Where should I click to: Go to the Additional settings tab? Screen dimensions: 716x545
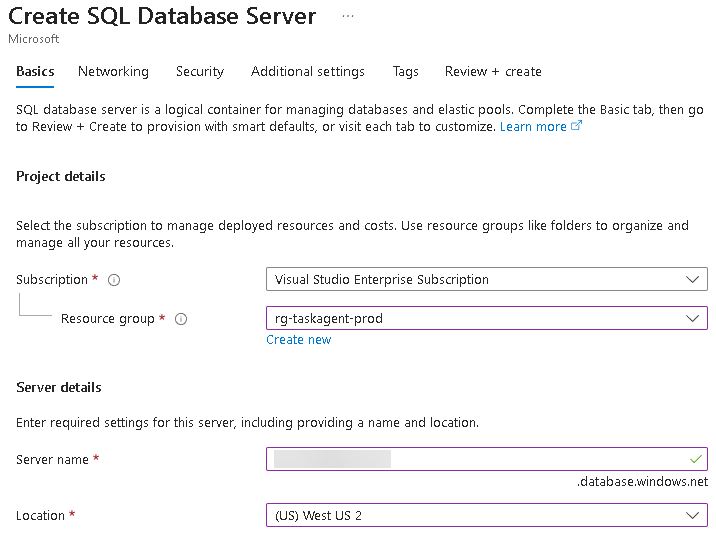tap(308, 72)
